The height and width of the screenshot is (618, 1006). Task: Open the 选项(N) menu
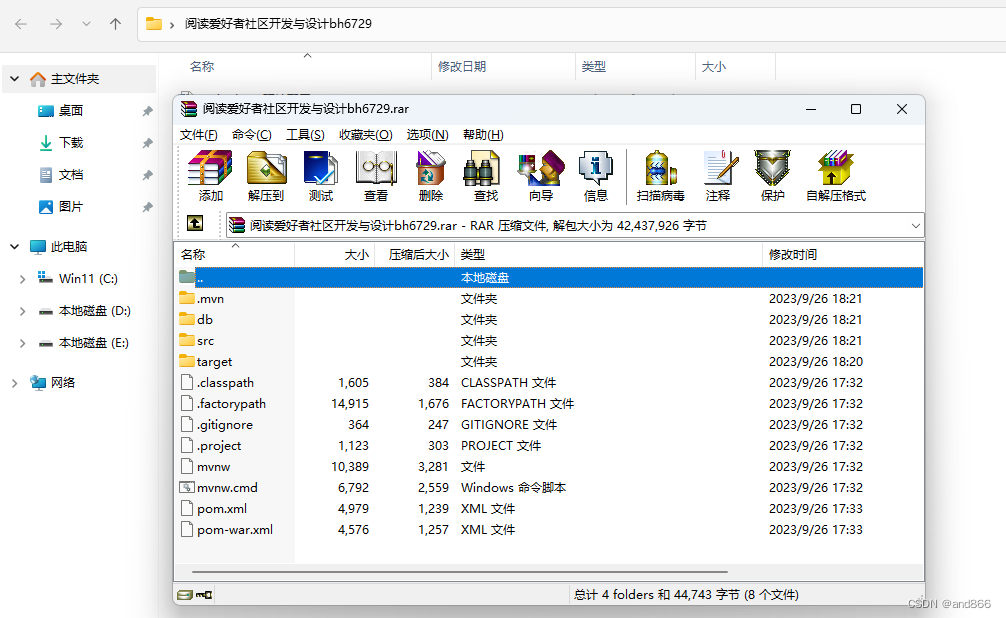pyautogui.click(x=427, y=135)
